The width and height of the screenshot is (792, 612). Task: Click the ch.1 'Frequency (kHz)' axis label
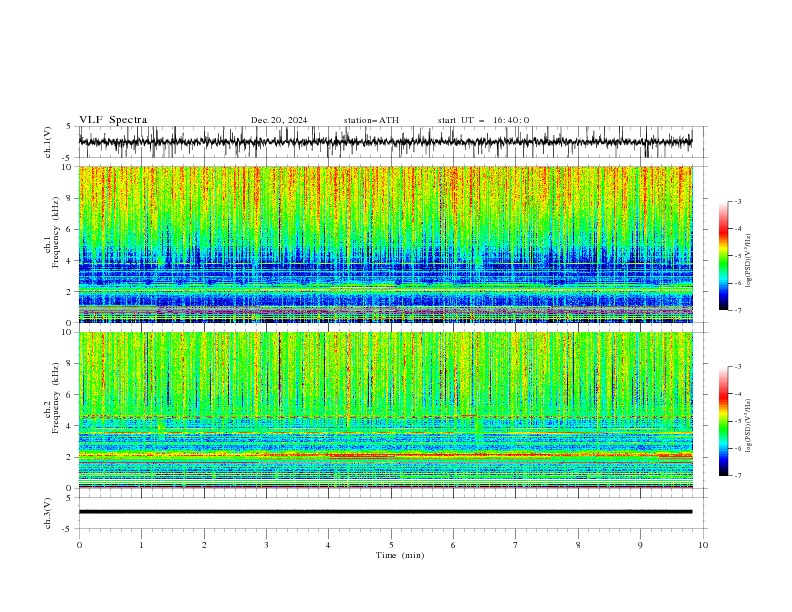click(x=56, y=232)
